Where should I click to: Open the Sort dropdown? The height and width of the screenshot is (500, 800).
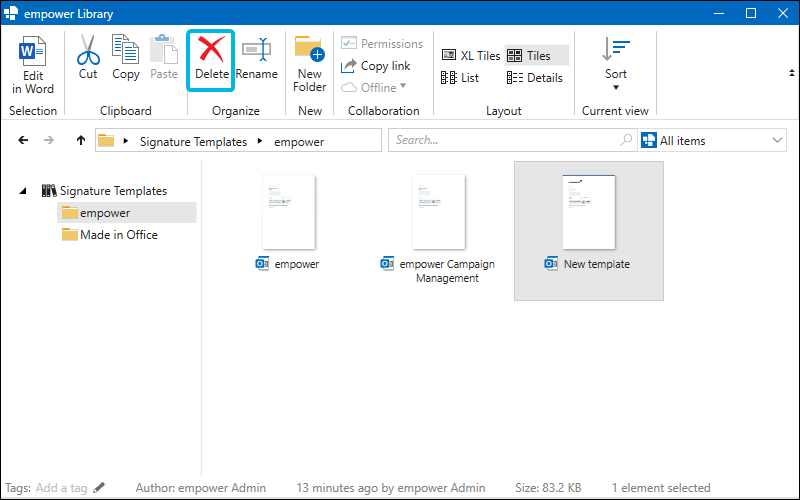tap(616, 64)
